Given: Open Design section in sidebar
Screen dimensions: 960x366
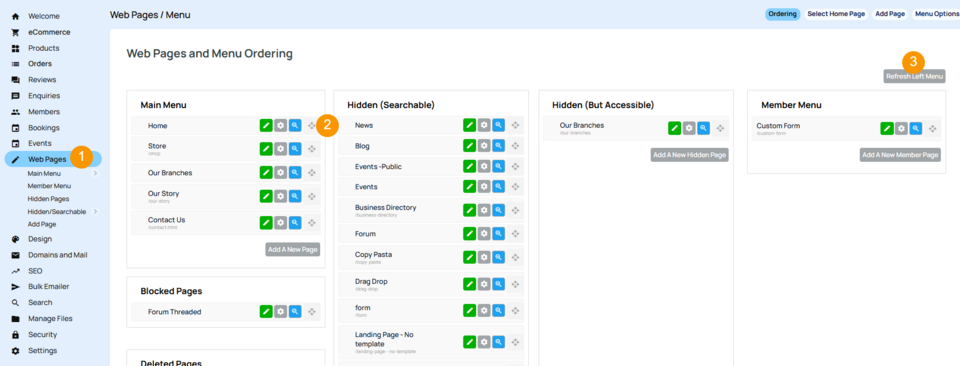Looking at the screenshot, I should point(40,239).
